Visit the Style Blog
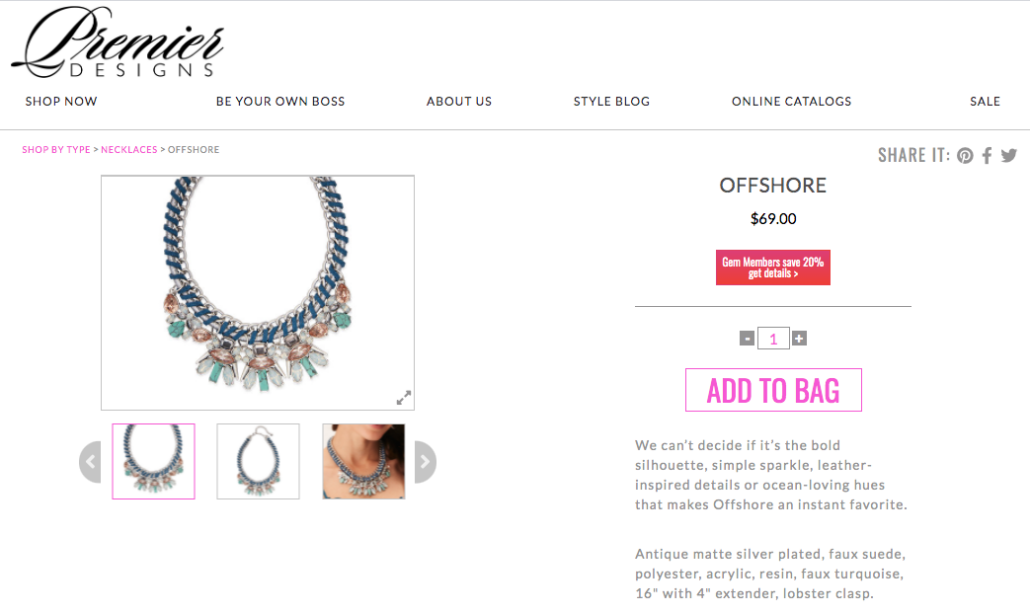The width and height of the screenshot is (1030, 613). pyautogui.click(x=612, y=101)
